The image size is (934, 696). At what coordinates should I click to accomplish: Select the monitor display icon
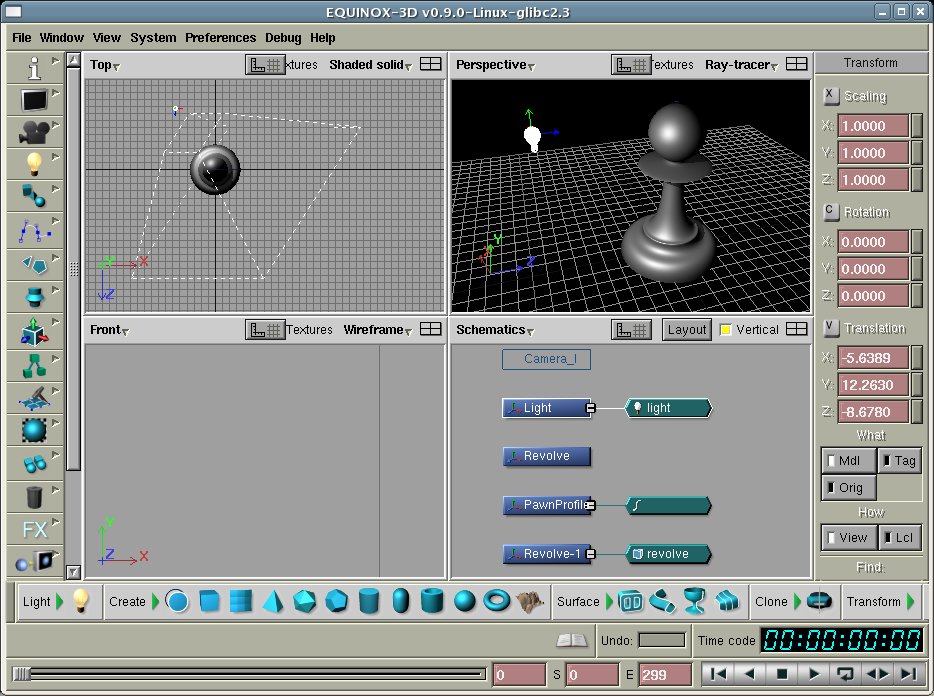tap(34, 100)
